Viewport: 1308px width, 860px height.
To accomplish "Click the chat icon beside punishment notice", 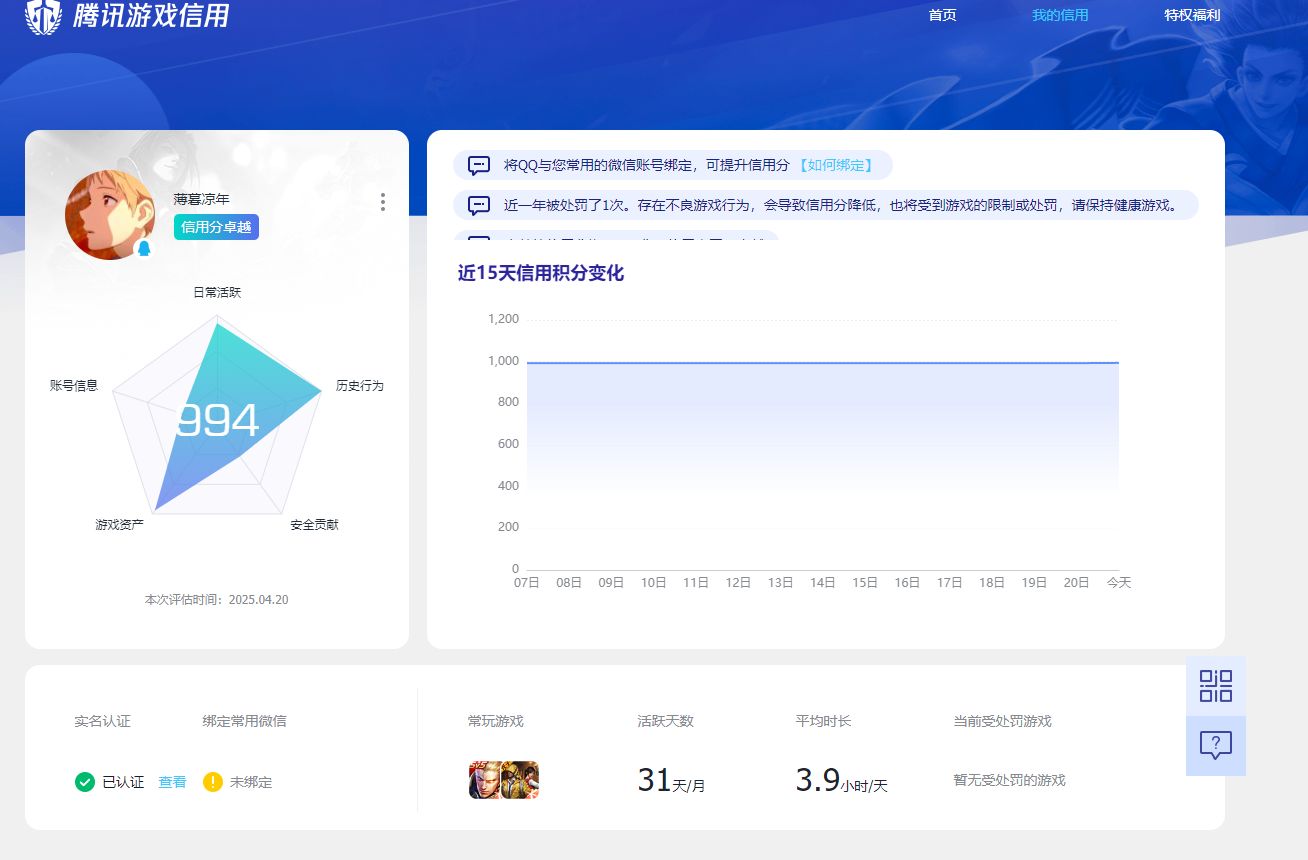I will click(479, 206).
